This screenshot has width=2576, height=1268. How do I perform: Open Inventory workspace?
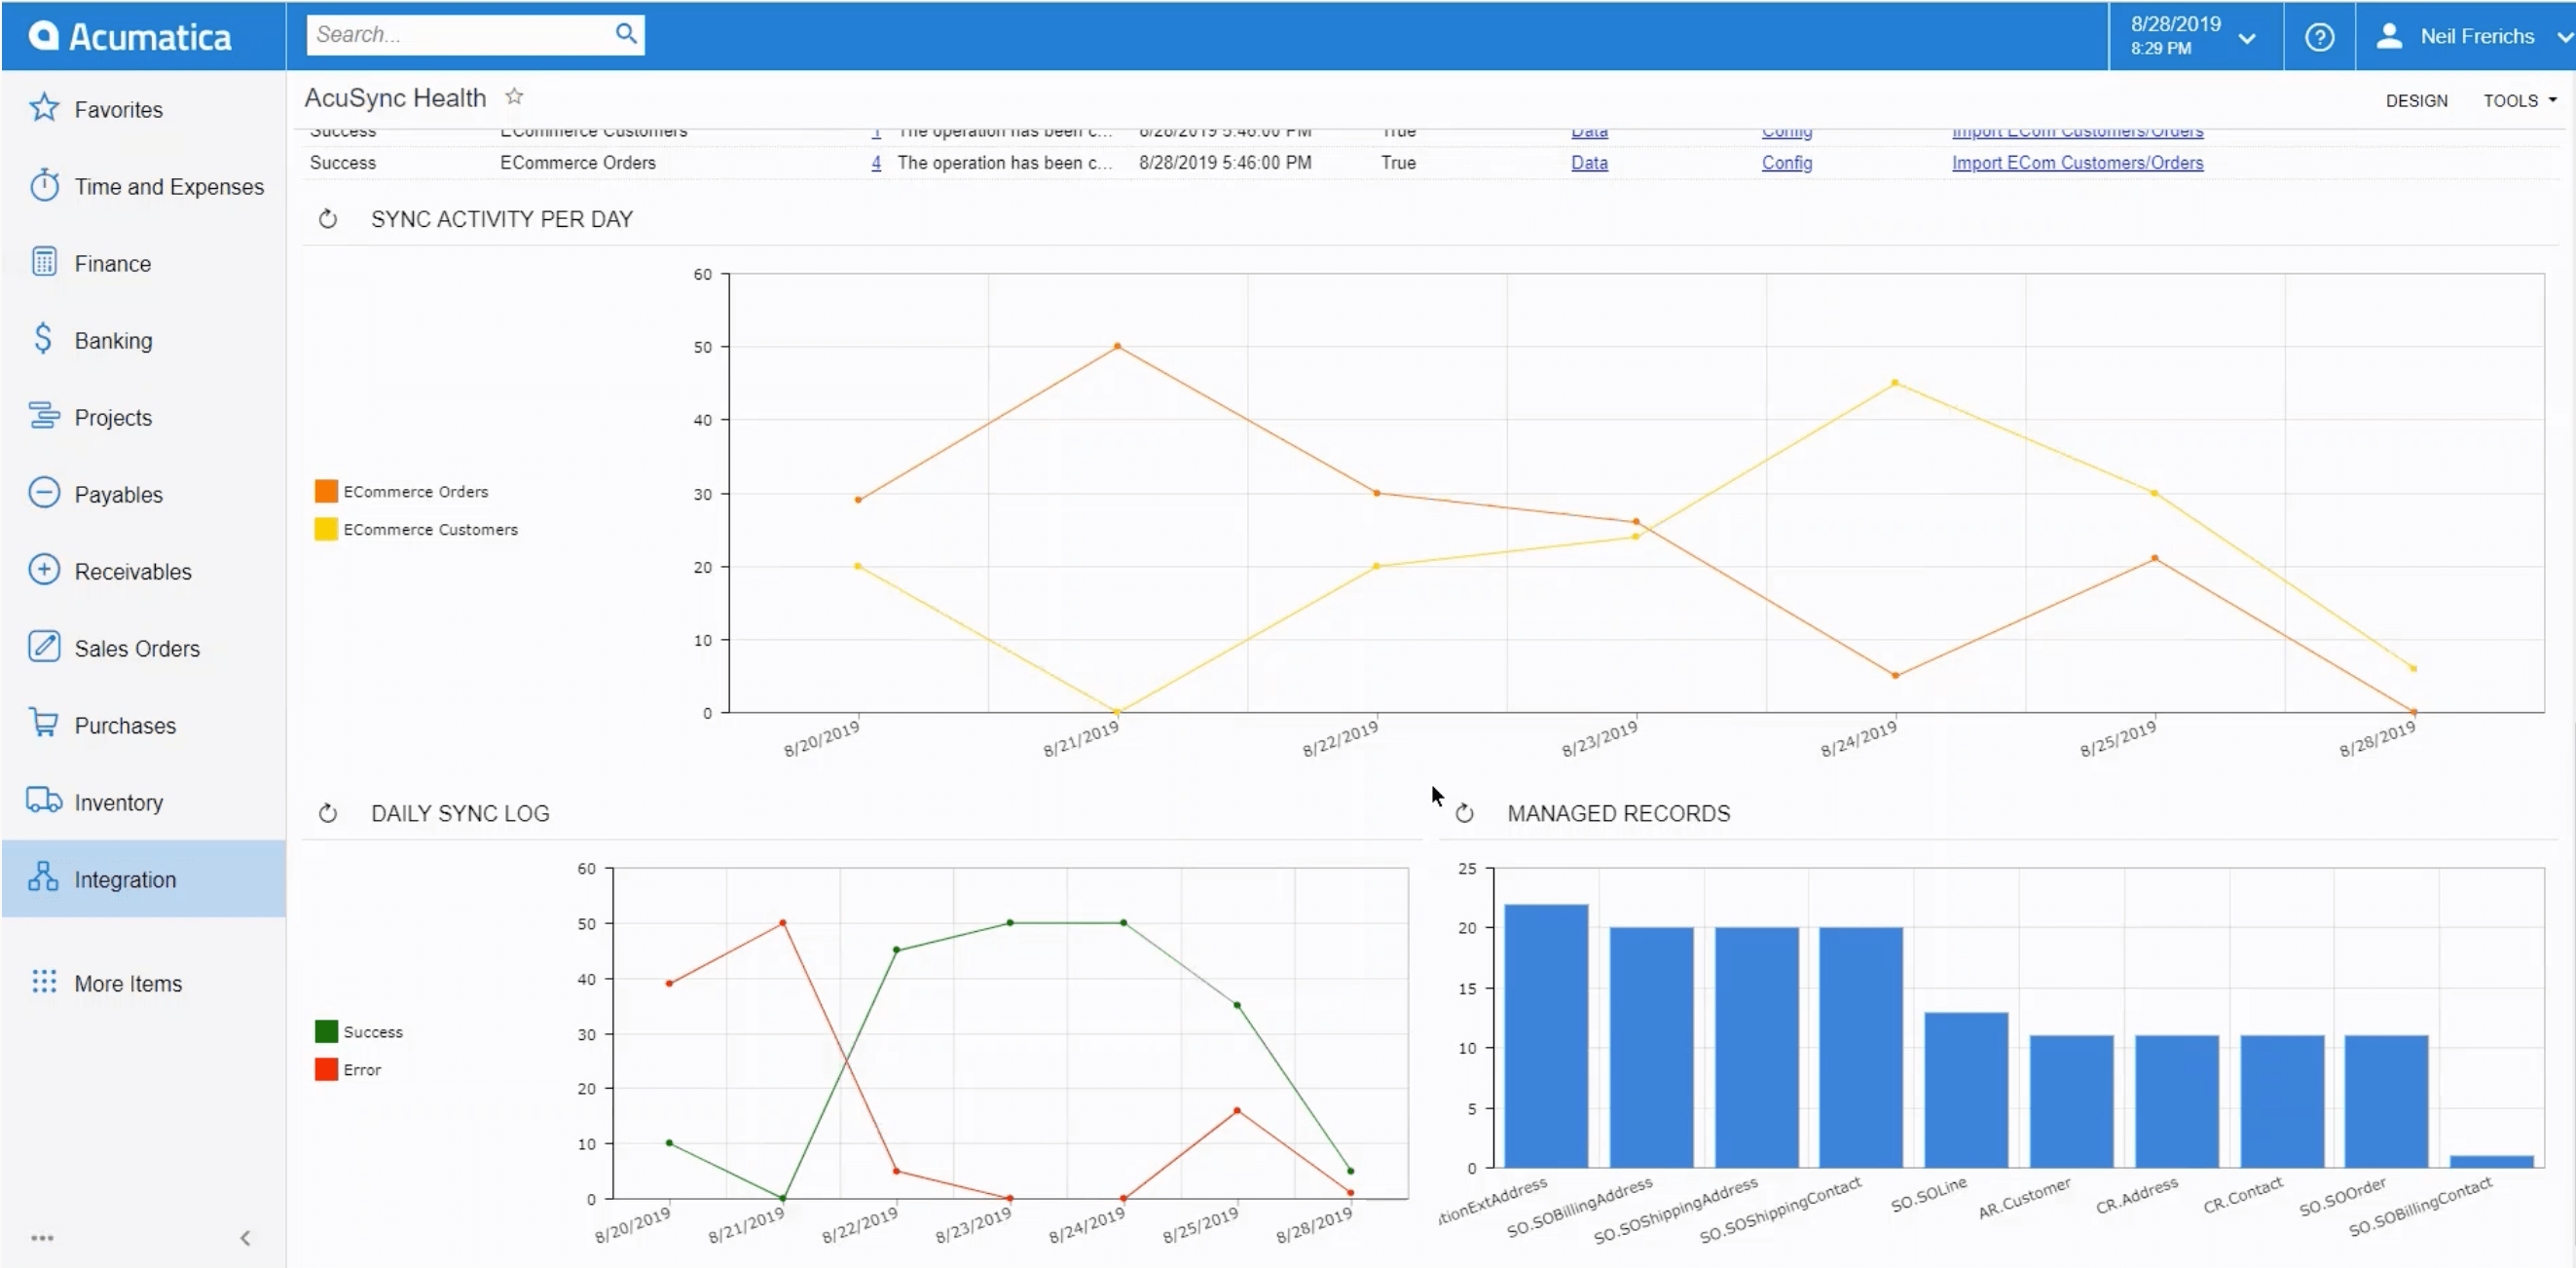[143, 802]
